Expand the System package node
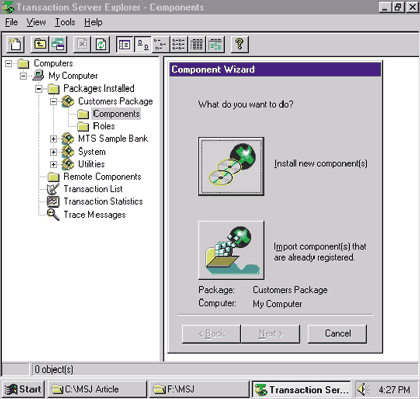 pos(53,152)
